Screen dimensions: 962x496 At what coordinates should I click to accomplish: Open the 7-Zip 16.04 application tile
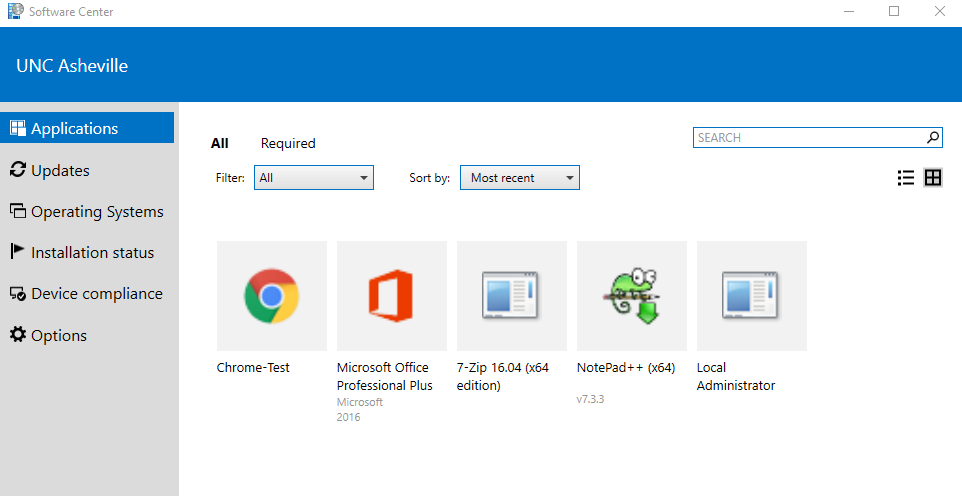511,295
